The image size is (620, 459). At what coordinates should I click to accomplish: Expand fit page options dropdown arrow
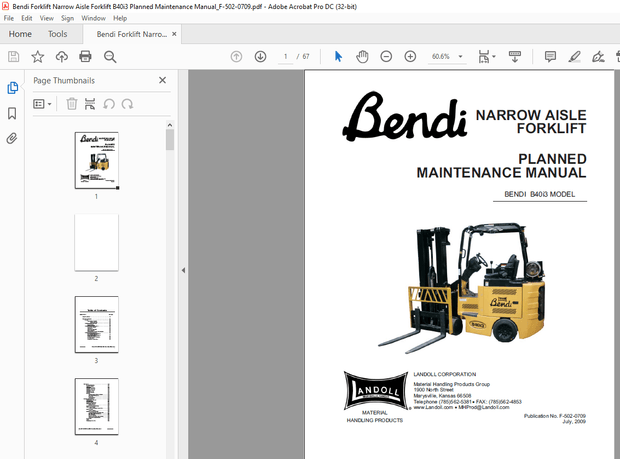[x=494, y=57]
